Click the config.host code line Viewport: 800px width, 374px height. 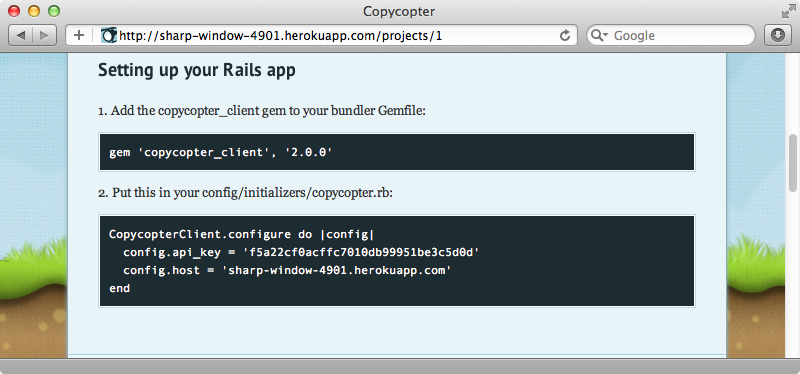coord(287,270)
